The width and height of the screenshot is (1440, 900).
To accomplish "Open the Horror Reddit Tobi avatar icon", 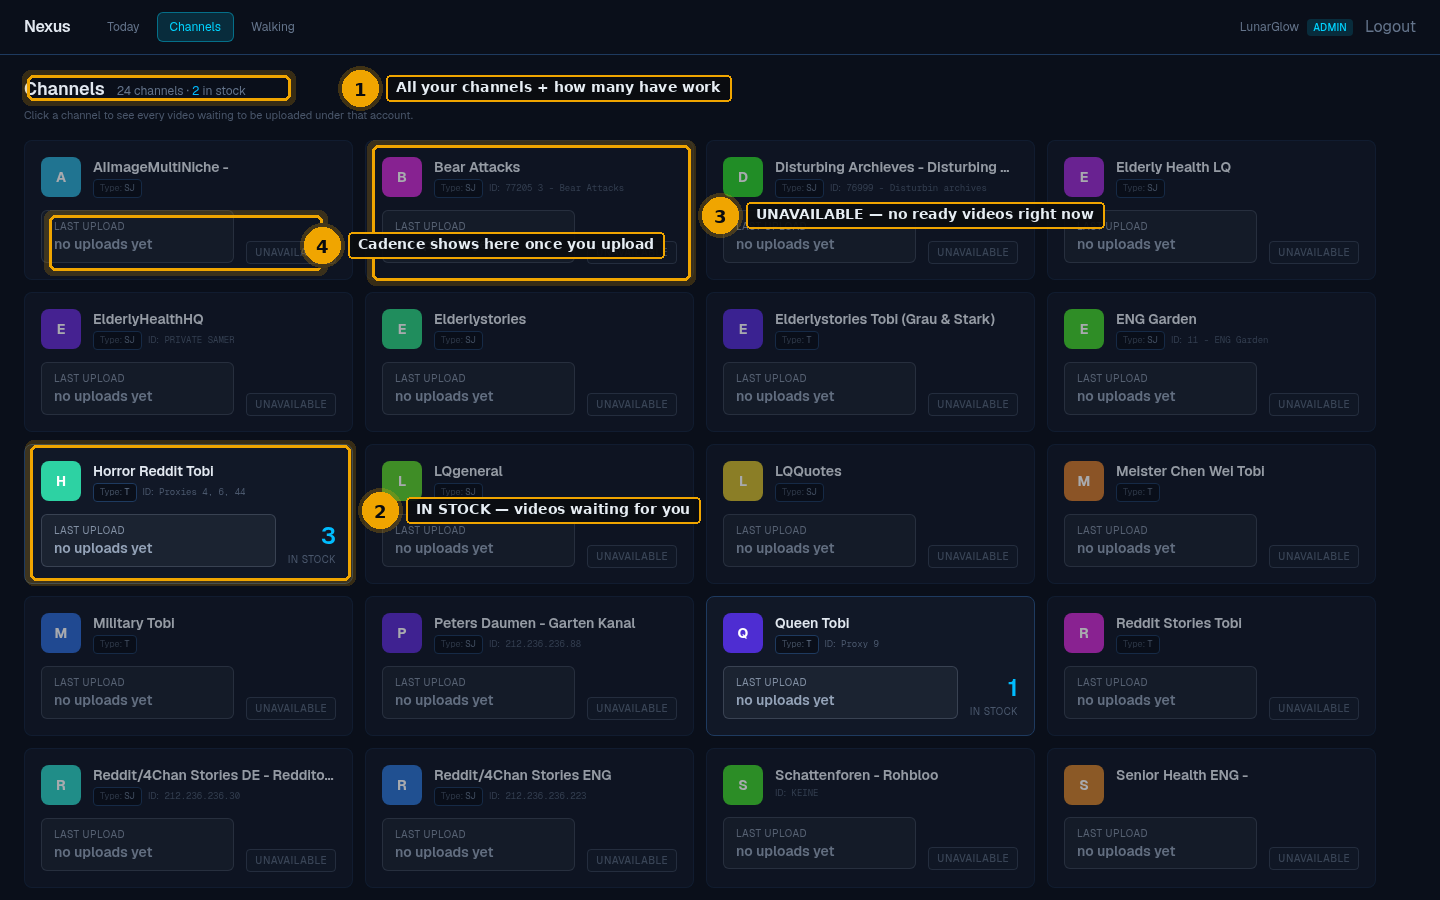I will (x=61, y=481).
